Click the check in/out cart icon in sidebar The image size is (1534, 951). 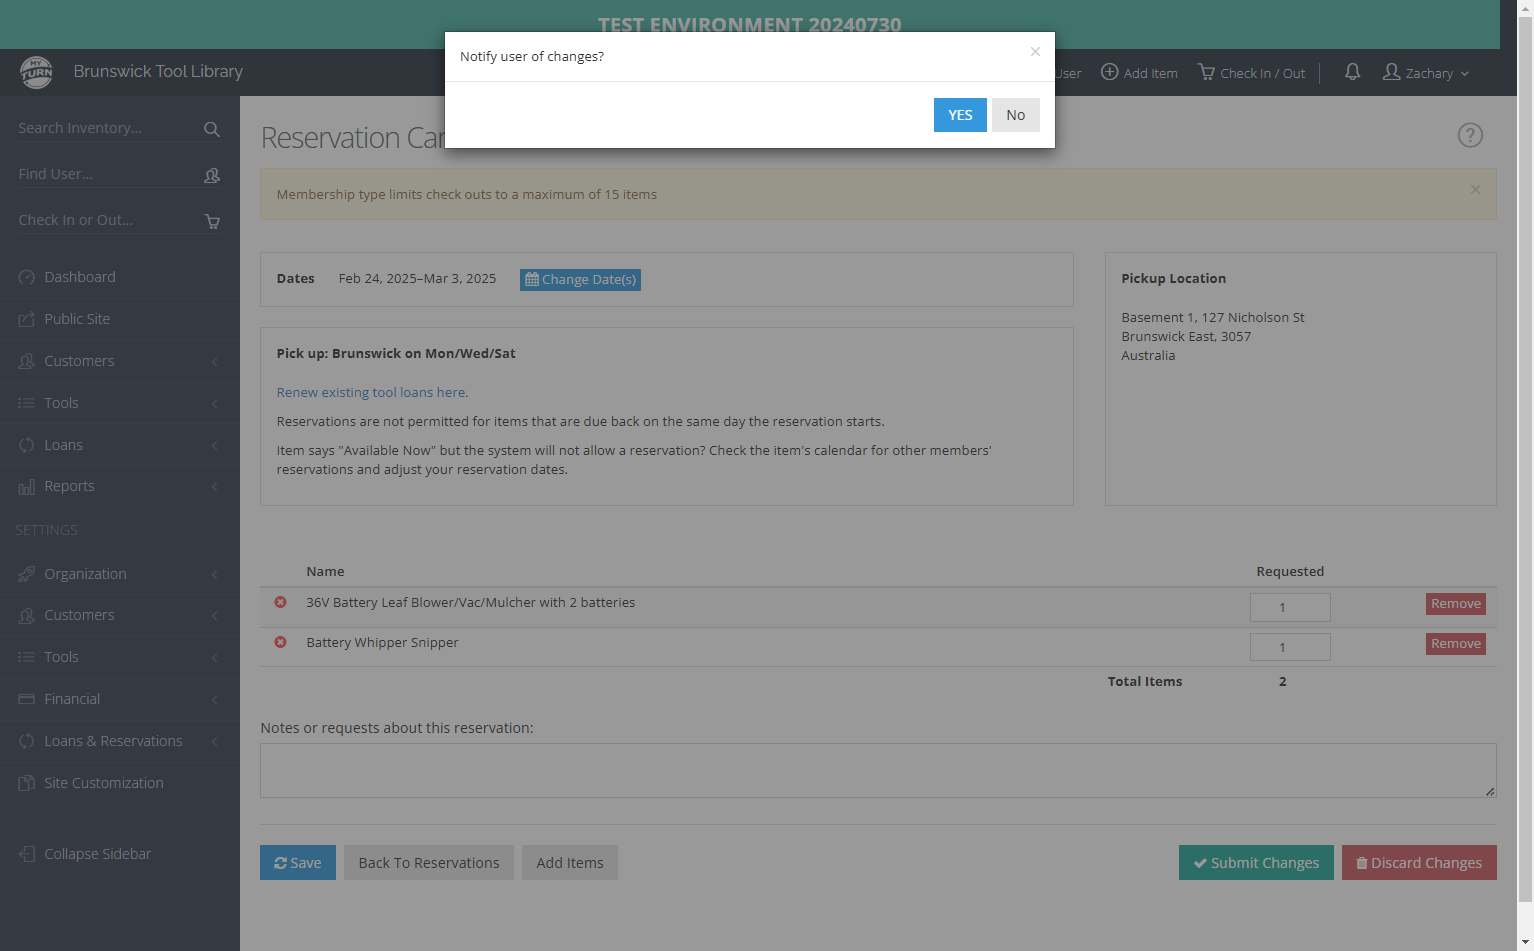tap(212, 221)
